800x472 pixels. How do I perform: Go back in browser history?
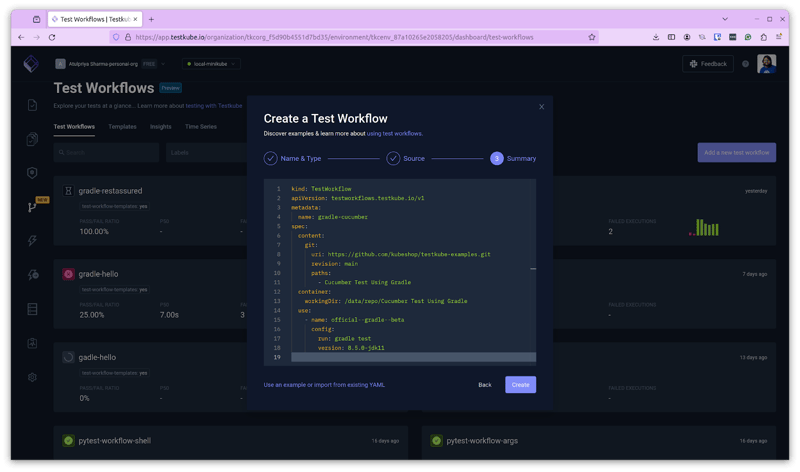click(x=21, y=37)
